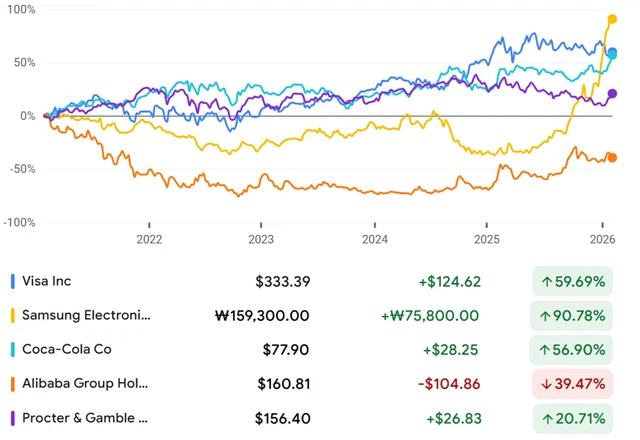Click the purple Procter & Gamble endpoint dot

[613, 94]
